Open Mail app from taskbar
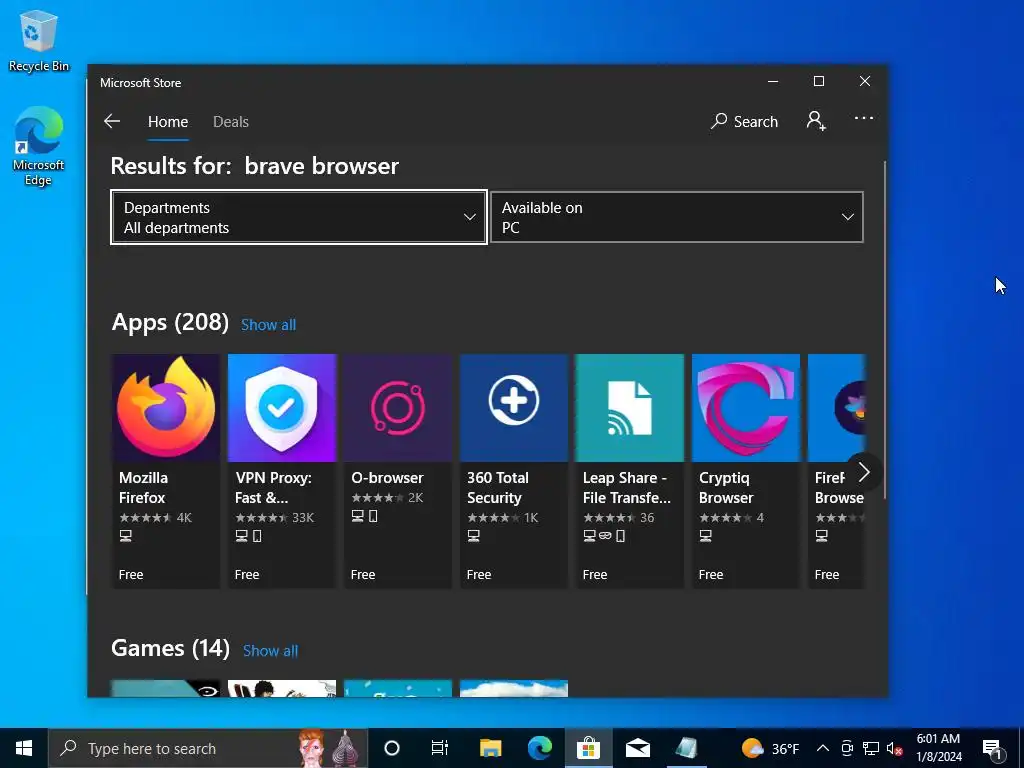1024x768 pixels. click(637, 748)
